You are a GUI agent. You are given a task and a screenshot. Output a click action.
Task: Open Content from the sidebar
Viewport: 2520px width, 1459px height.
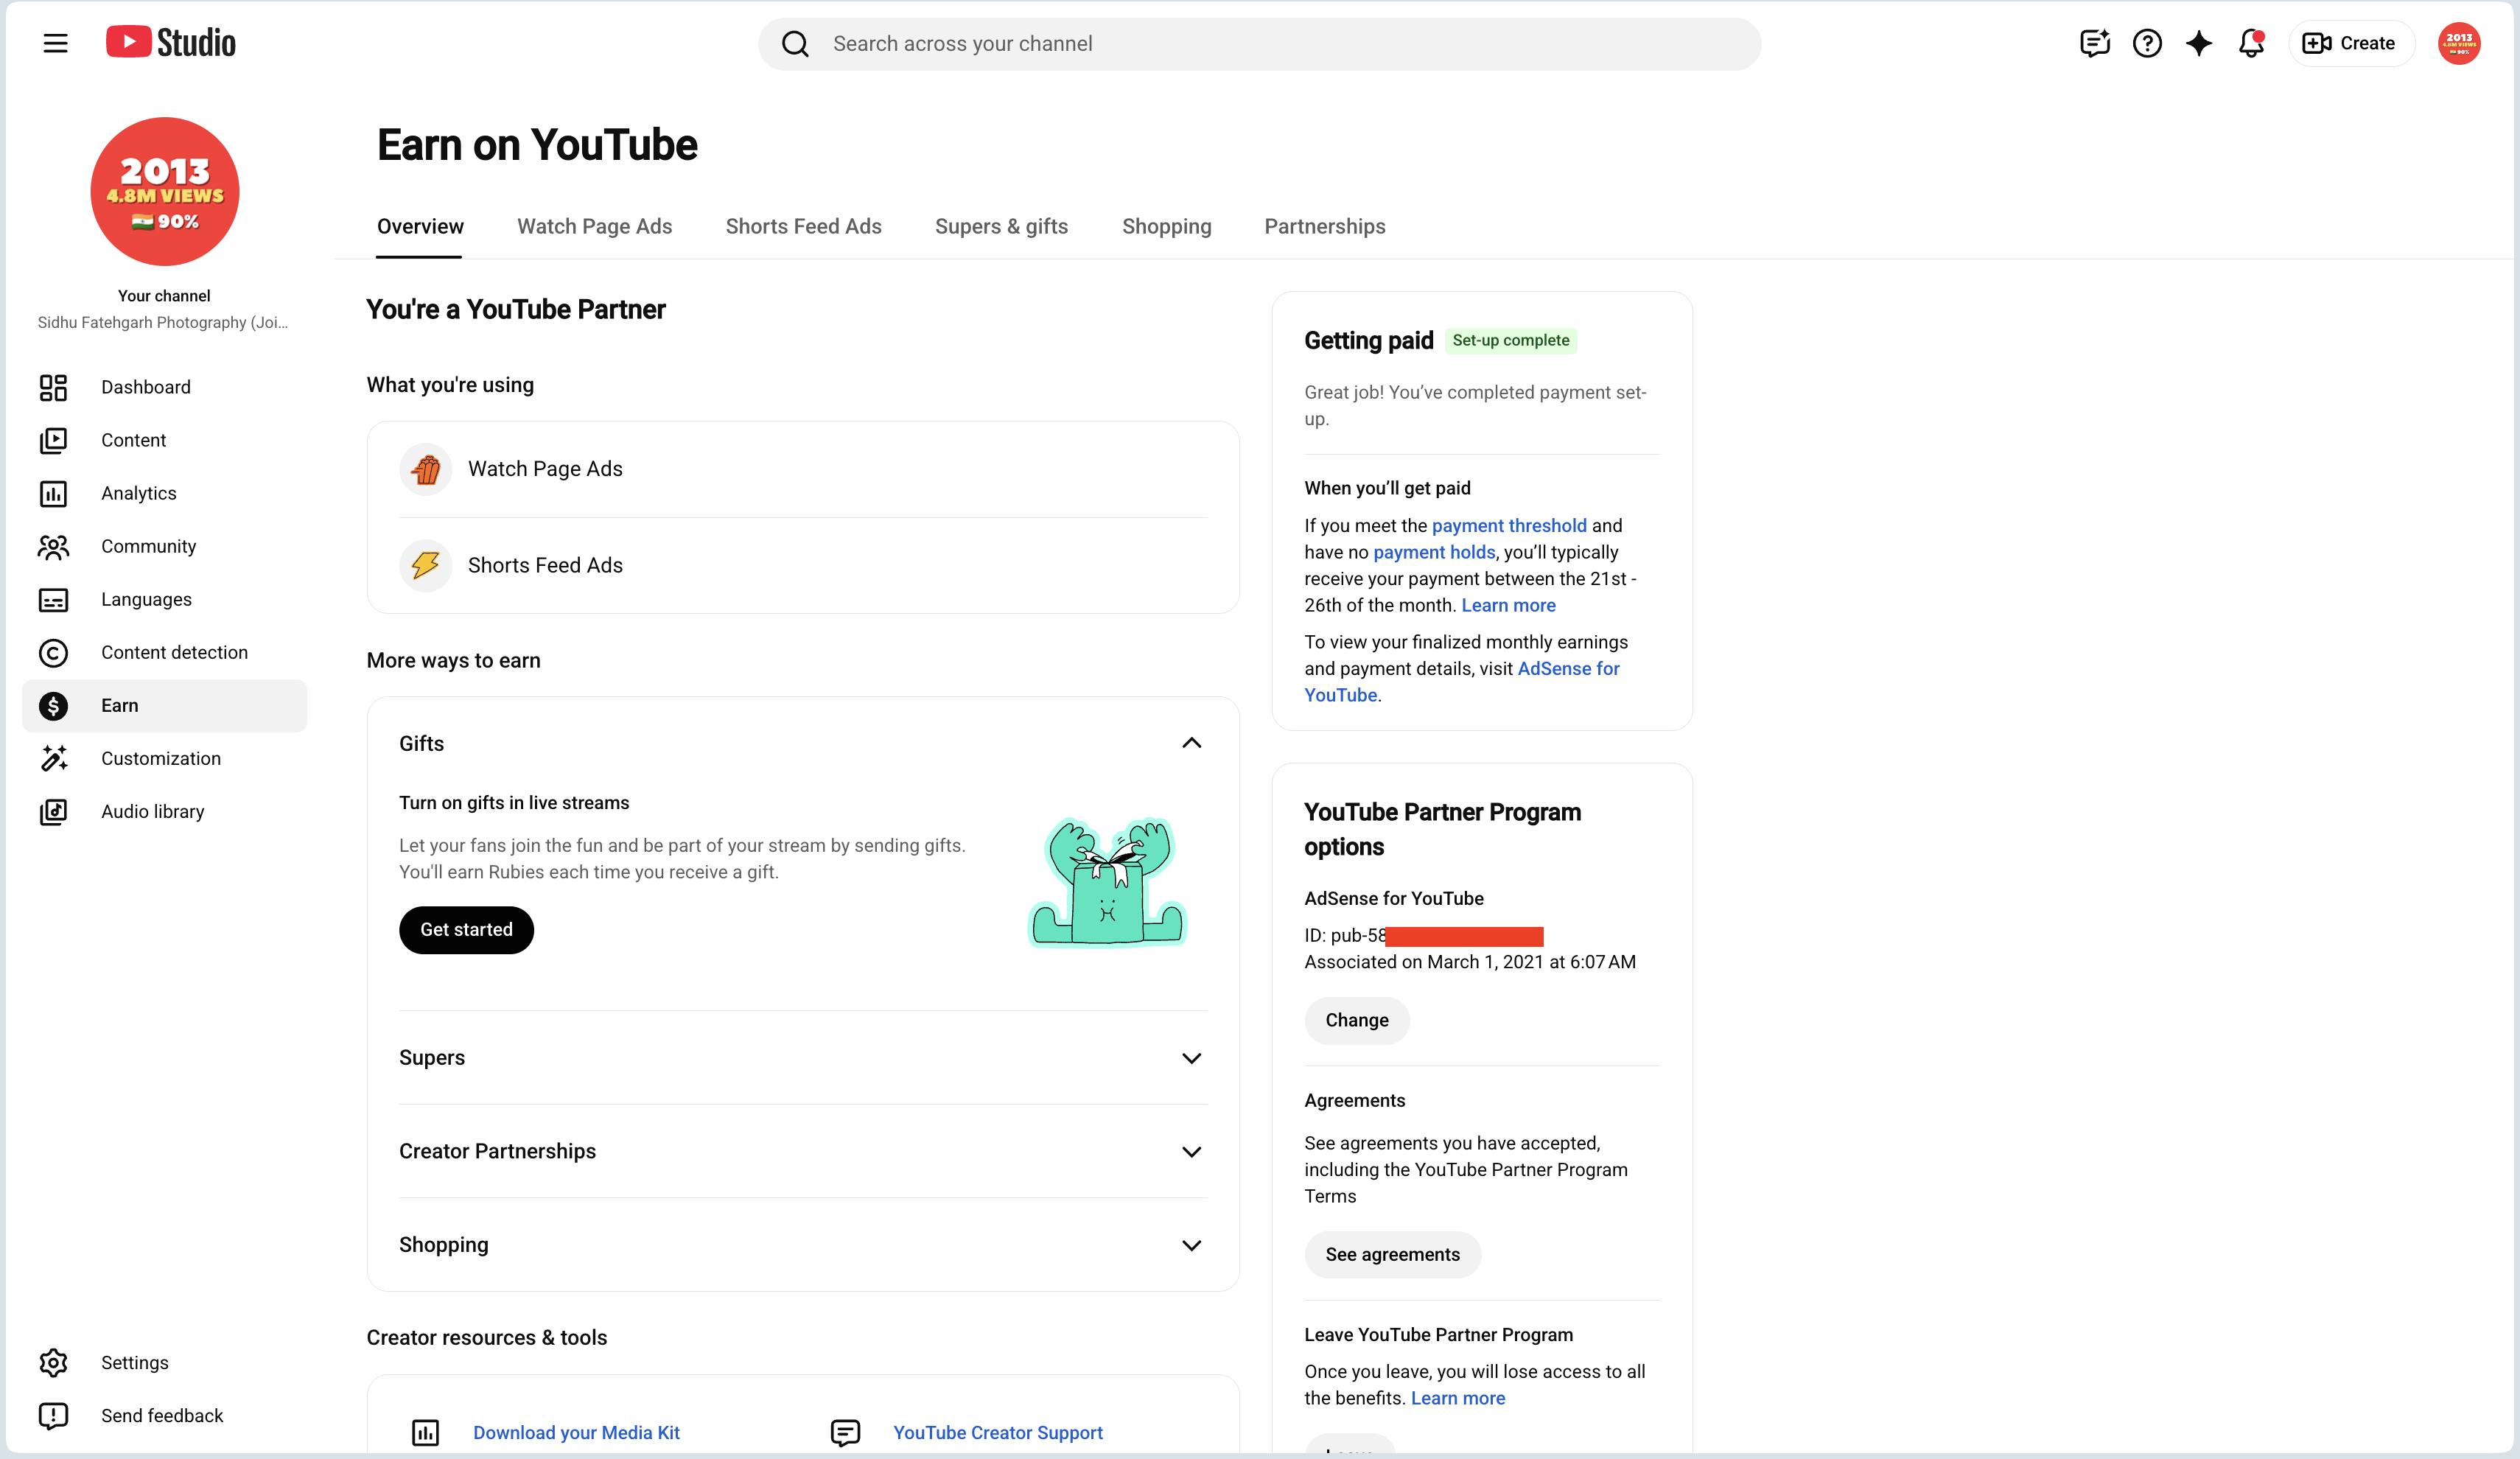[164, 440]
